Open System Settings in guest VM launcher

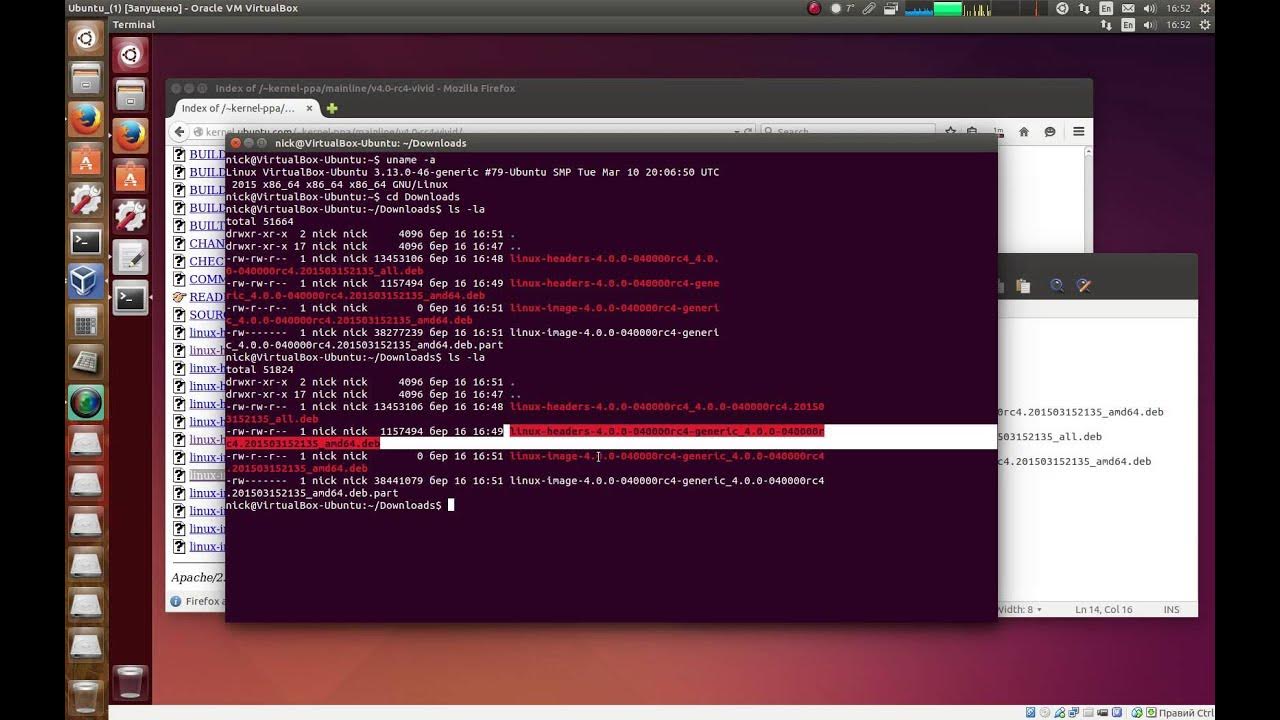click(130, 216)
